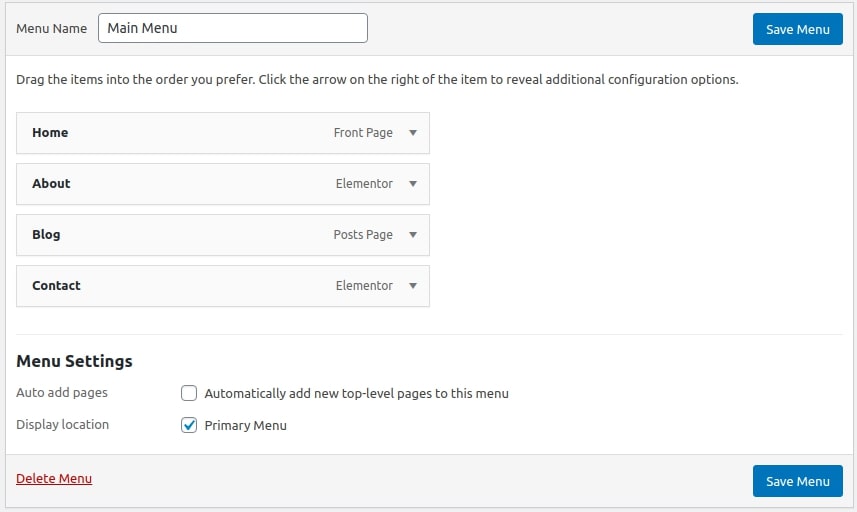
Task: Click the bottom Save Menu button
Action: (797, 481)
